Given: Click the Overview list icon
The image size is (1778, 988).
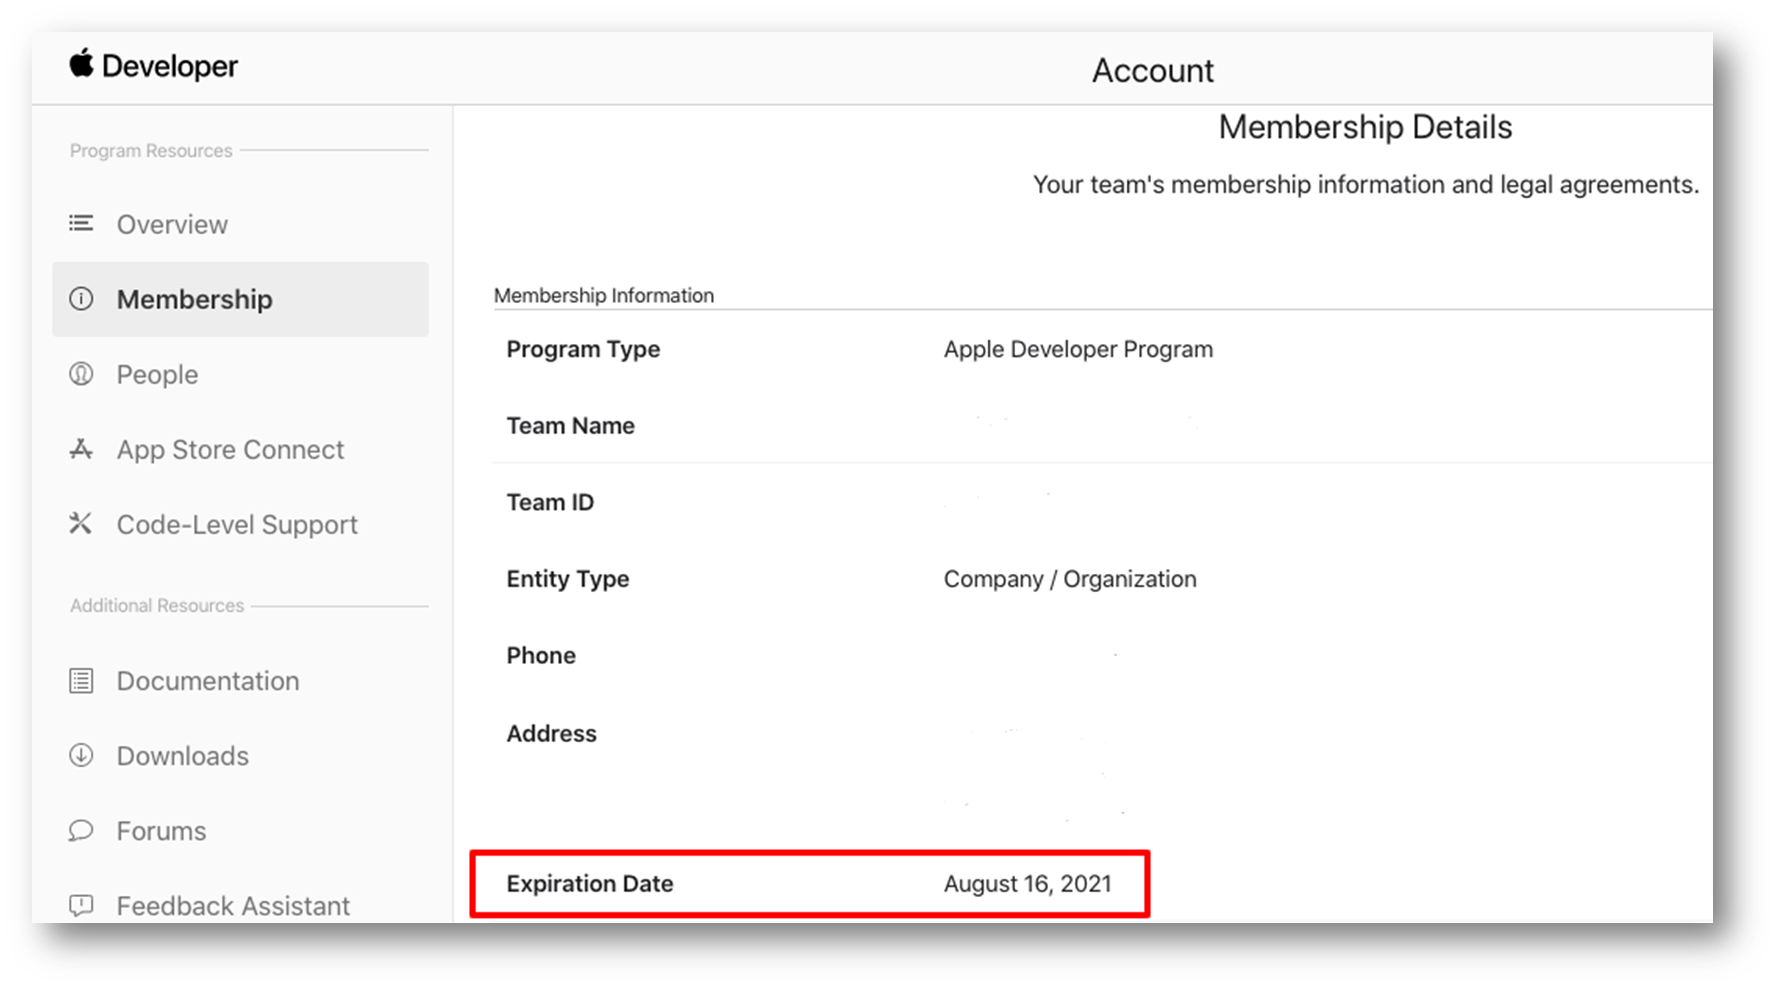Looking at the screenshot, I should 81,224.
